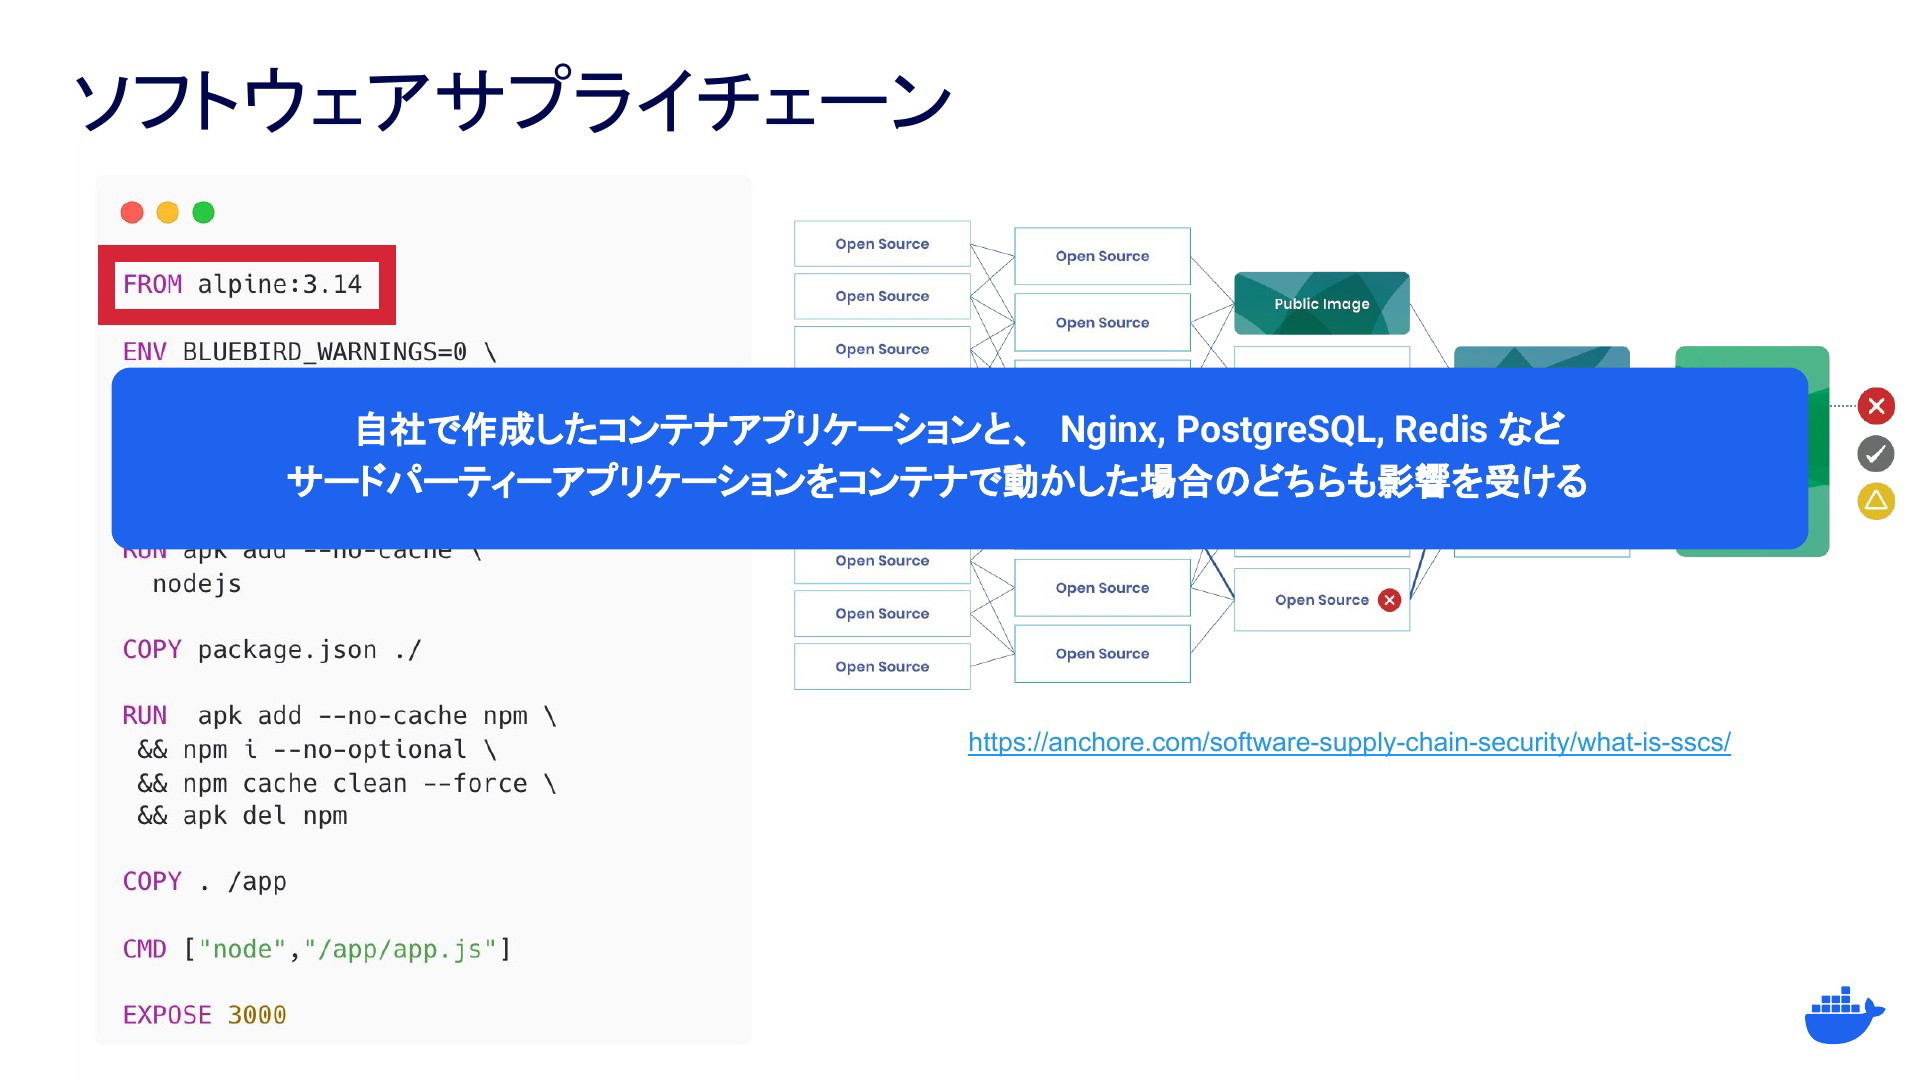1920x1080 pixels.
Task: Click 'RUN apk add --no-cache npm \' line
Action: pyautogui.click(x=340, y=716)
